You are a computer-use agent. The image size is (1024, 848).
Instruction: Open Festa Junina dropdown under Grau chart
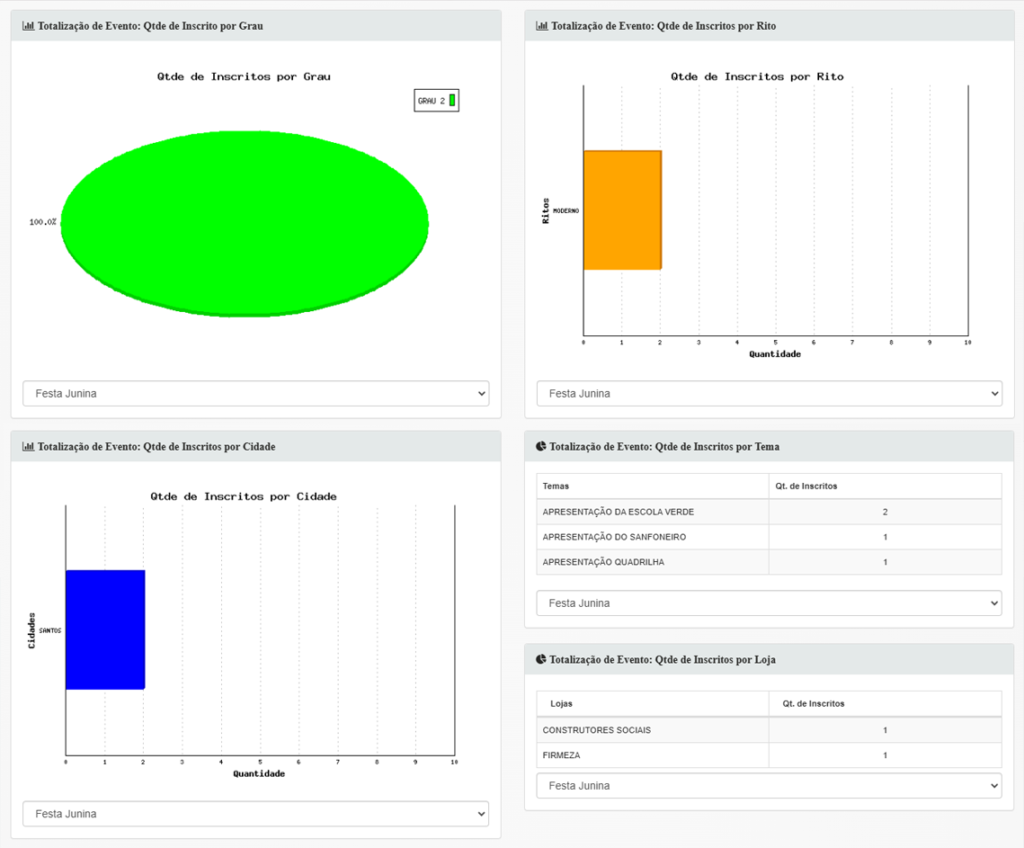(255, 393)
